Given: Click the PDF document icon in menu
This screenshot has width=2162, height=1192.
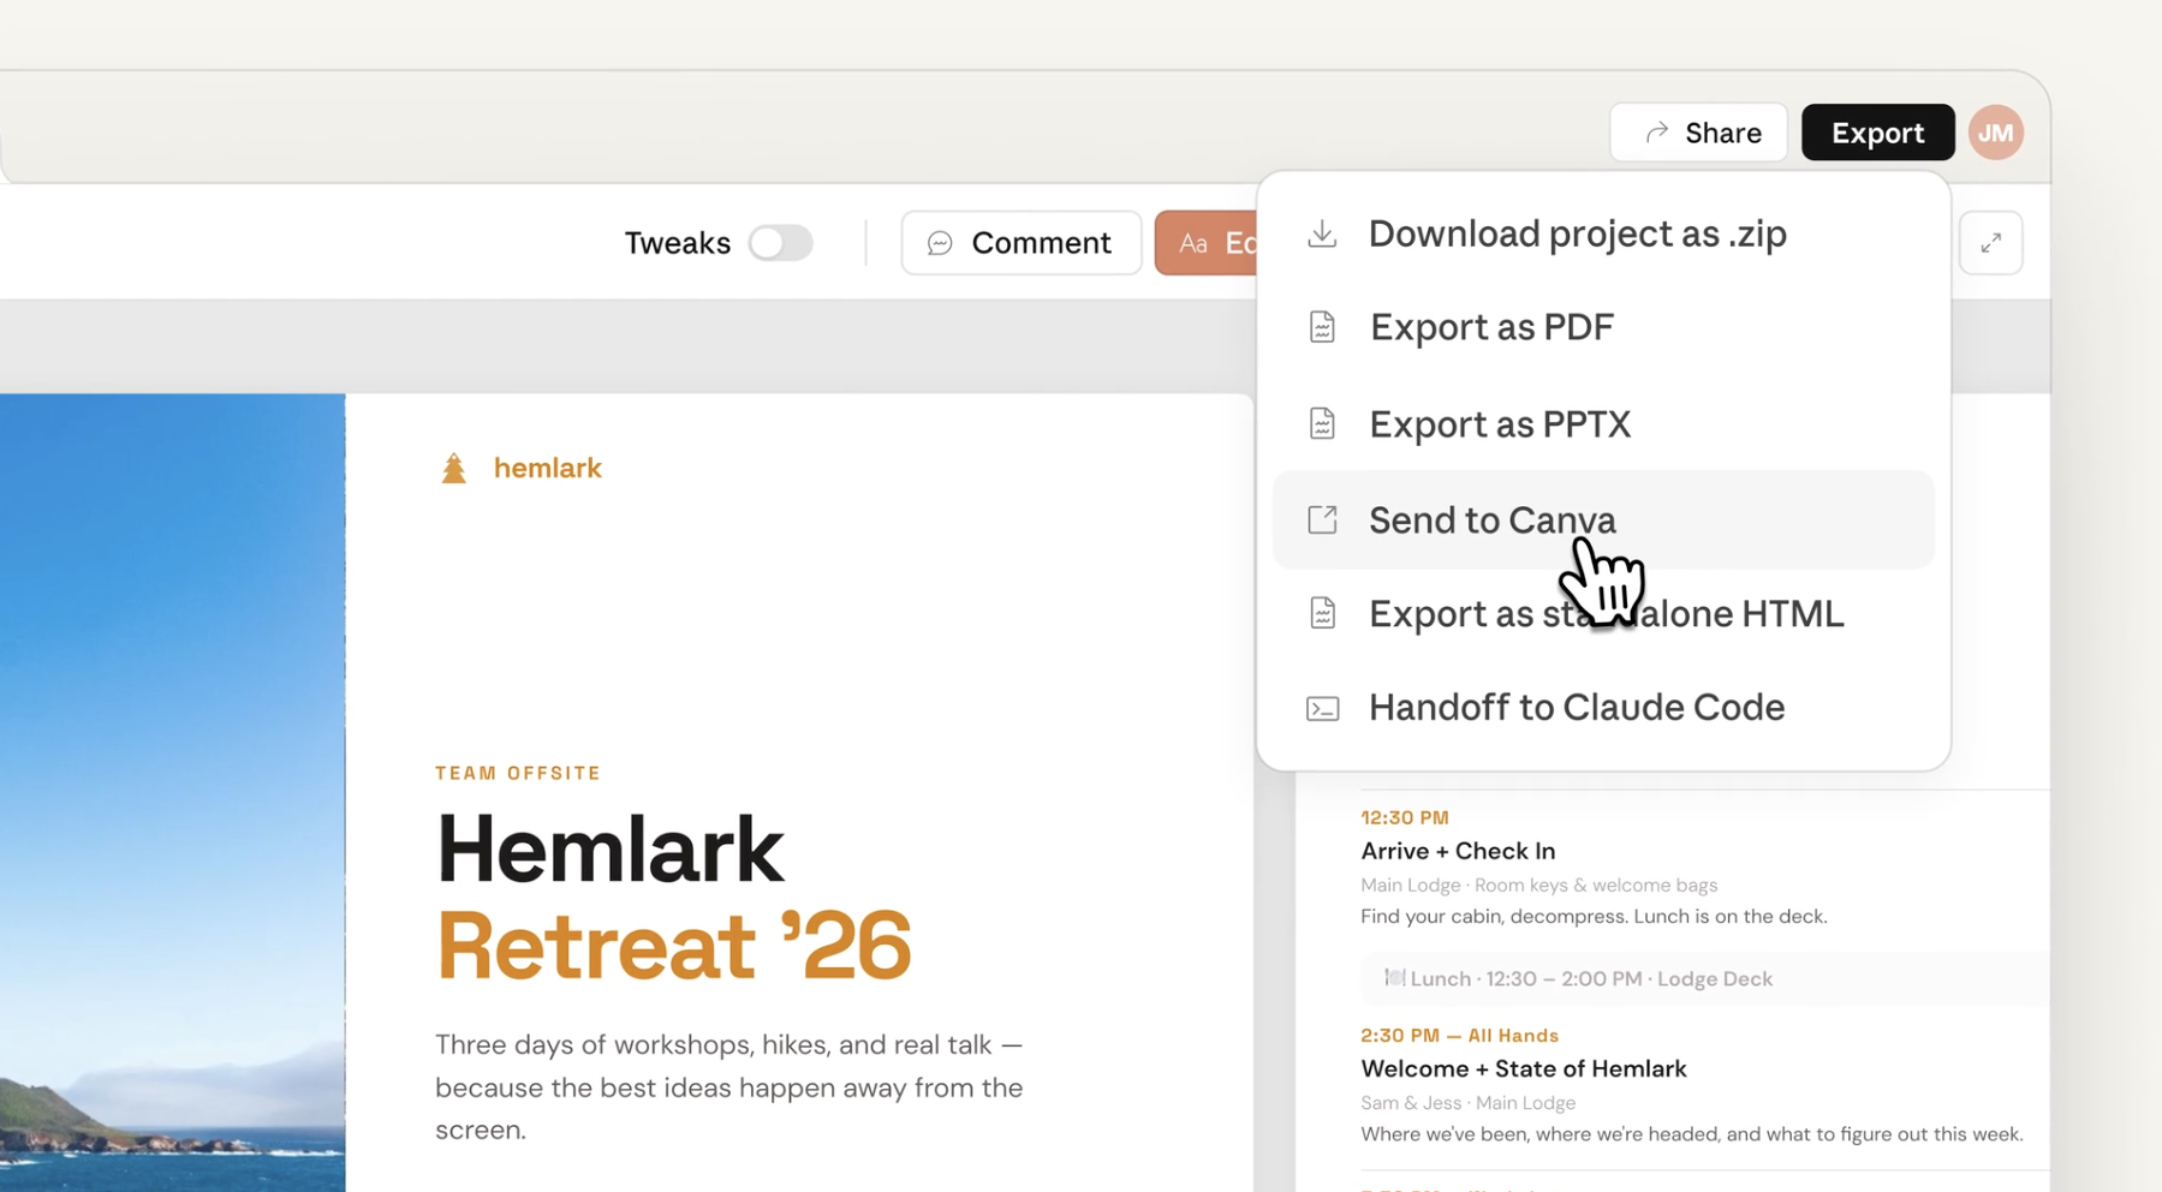Looking at the screenshot, I should pos(1322,327).
